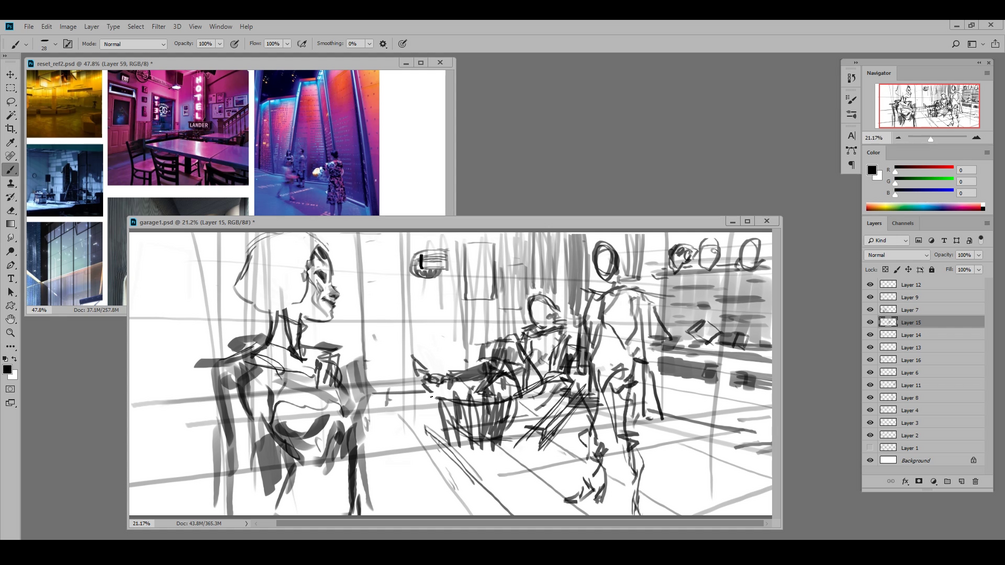Show Layer 1 visibility box
The height and width of the screenshot is (565, 1005).
pos(870,448)
